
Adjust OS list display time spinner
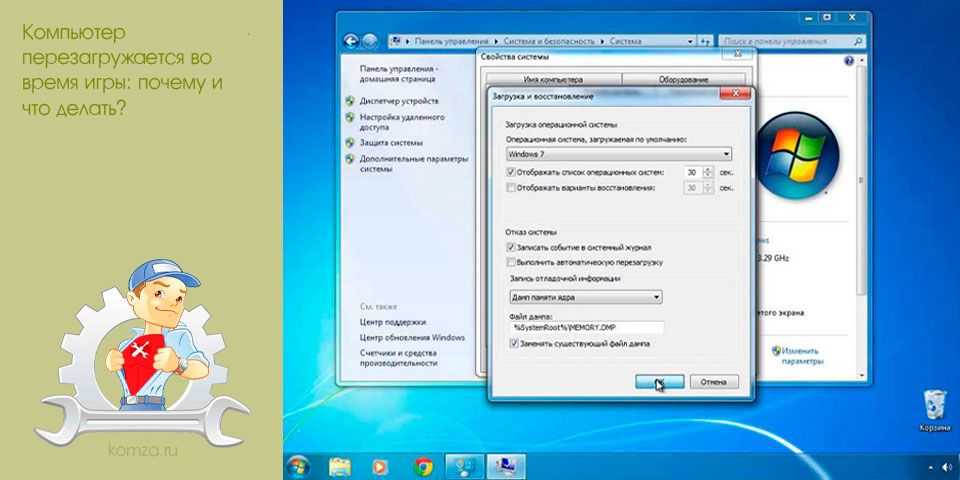point(708,173)
